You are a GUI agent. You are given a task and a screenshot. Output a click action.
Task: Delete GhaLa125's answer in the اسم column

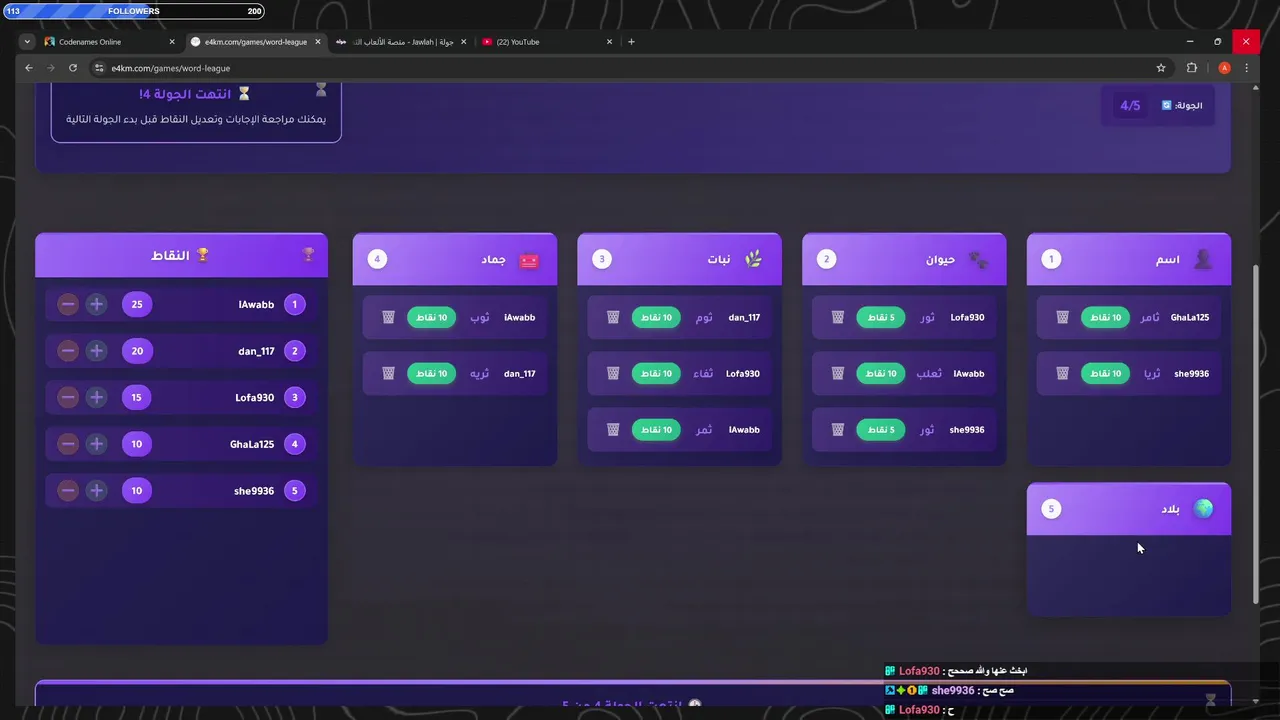coord(1062,317)
